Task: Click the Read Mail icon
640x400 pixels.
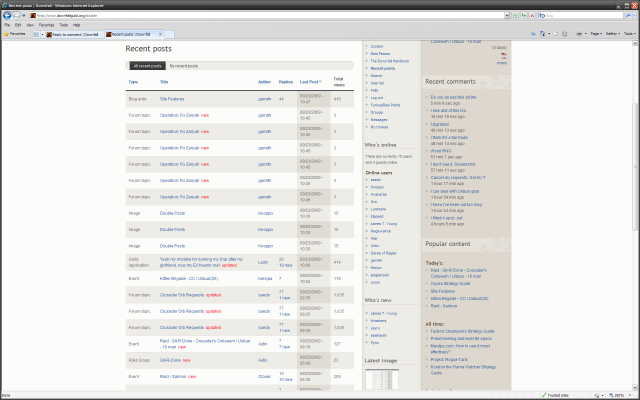Action: click(556, 34)
